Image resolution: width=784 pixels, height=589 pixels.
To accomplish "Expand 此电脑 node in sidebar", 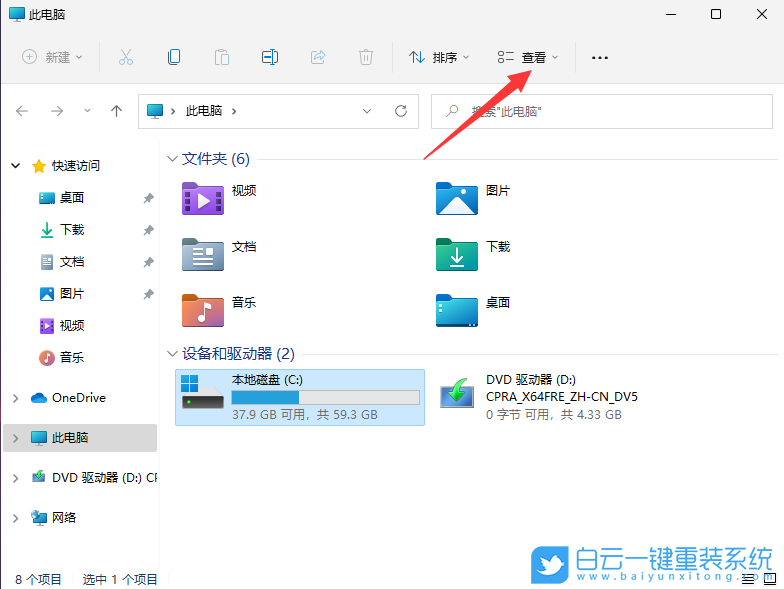I will [16, 438].
